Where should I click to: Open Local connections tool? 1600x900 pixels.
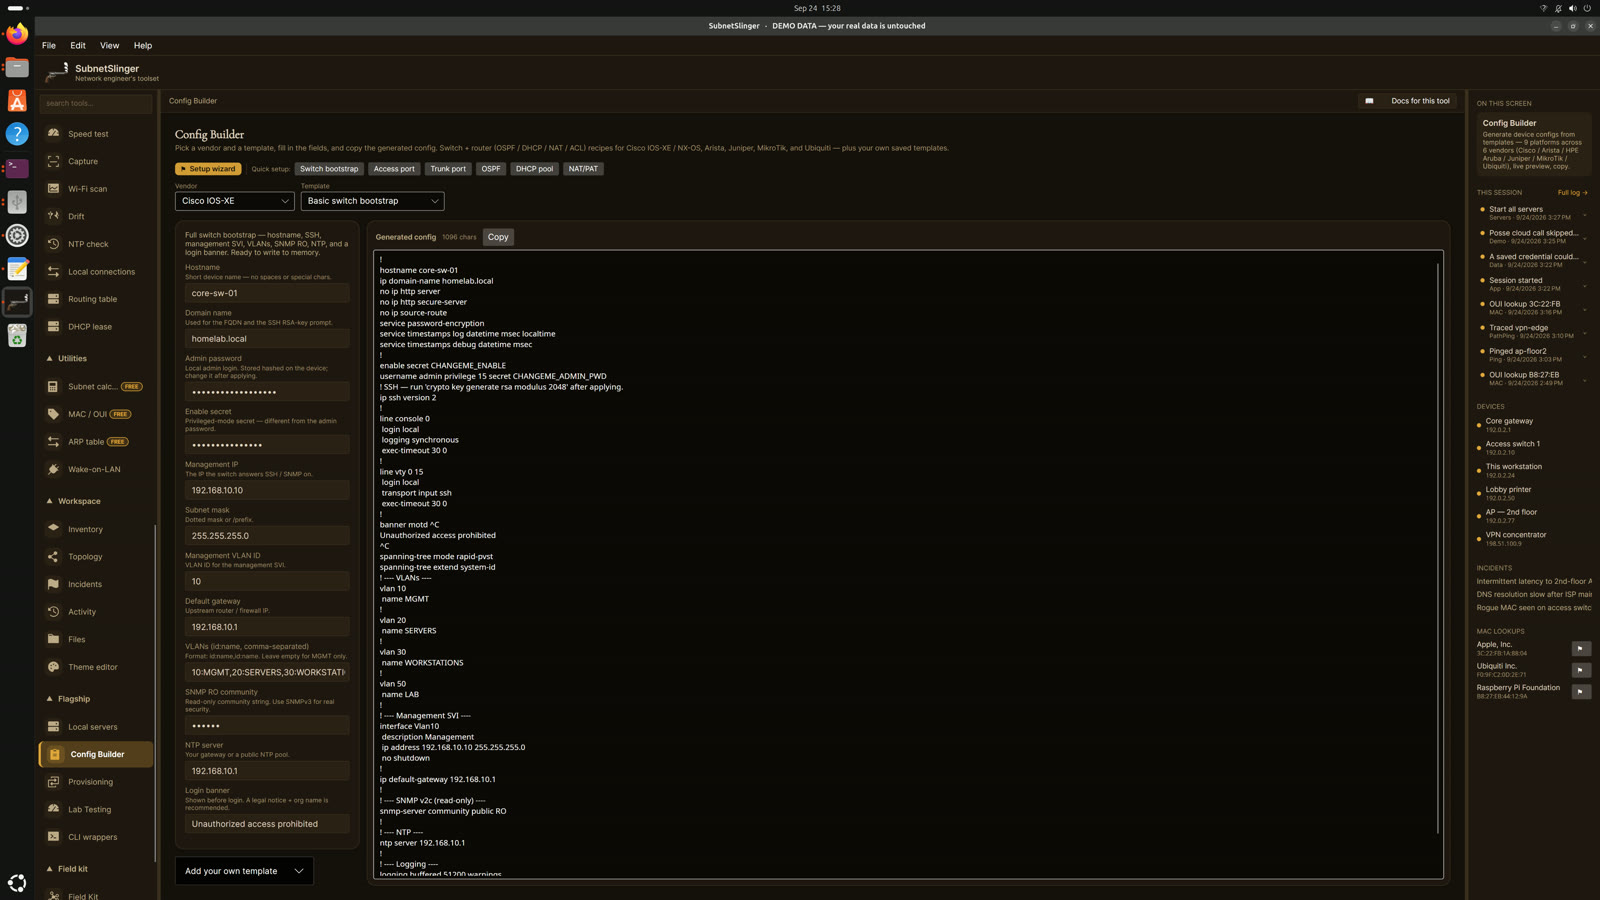tap(96, 272)
